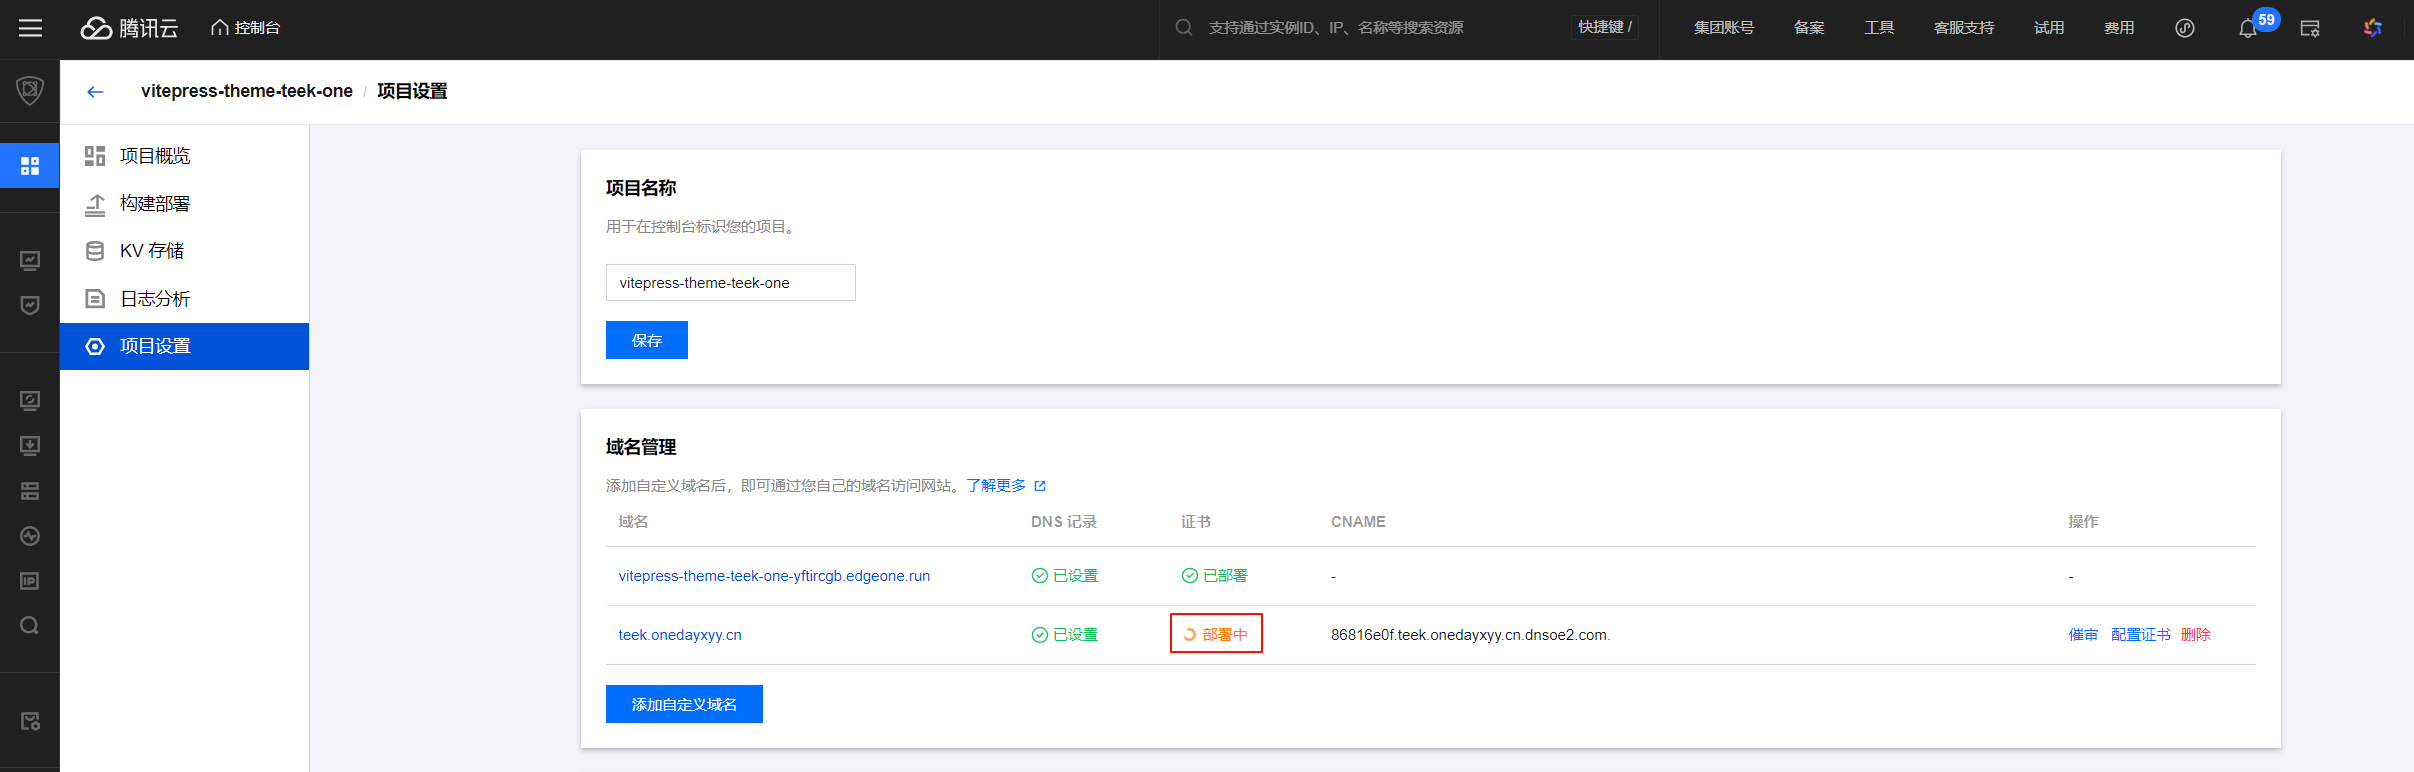This screenshot has width=2414, height=772.
Task: Click the shield icon atop left rail
Action: tap(30, 91)
